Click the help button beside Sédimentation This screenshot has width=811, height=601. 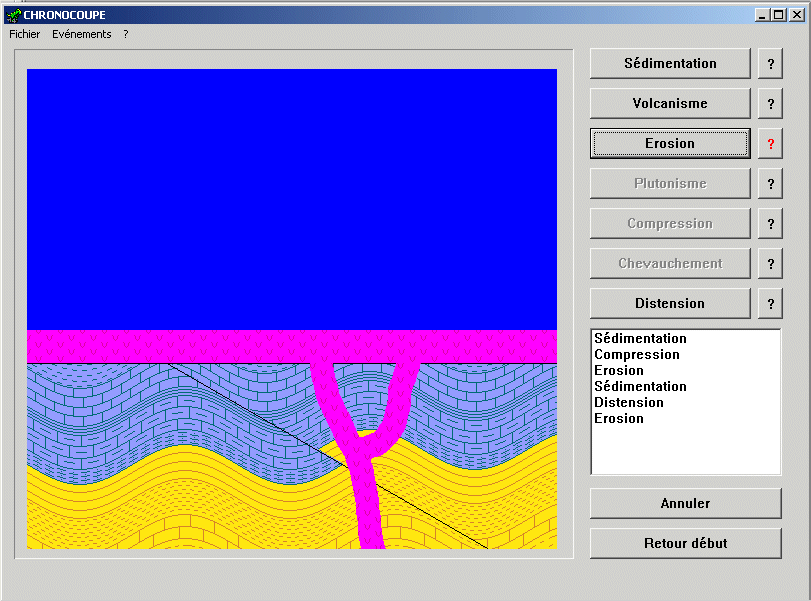coord(770,64)
